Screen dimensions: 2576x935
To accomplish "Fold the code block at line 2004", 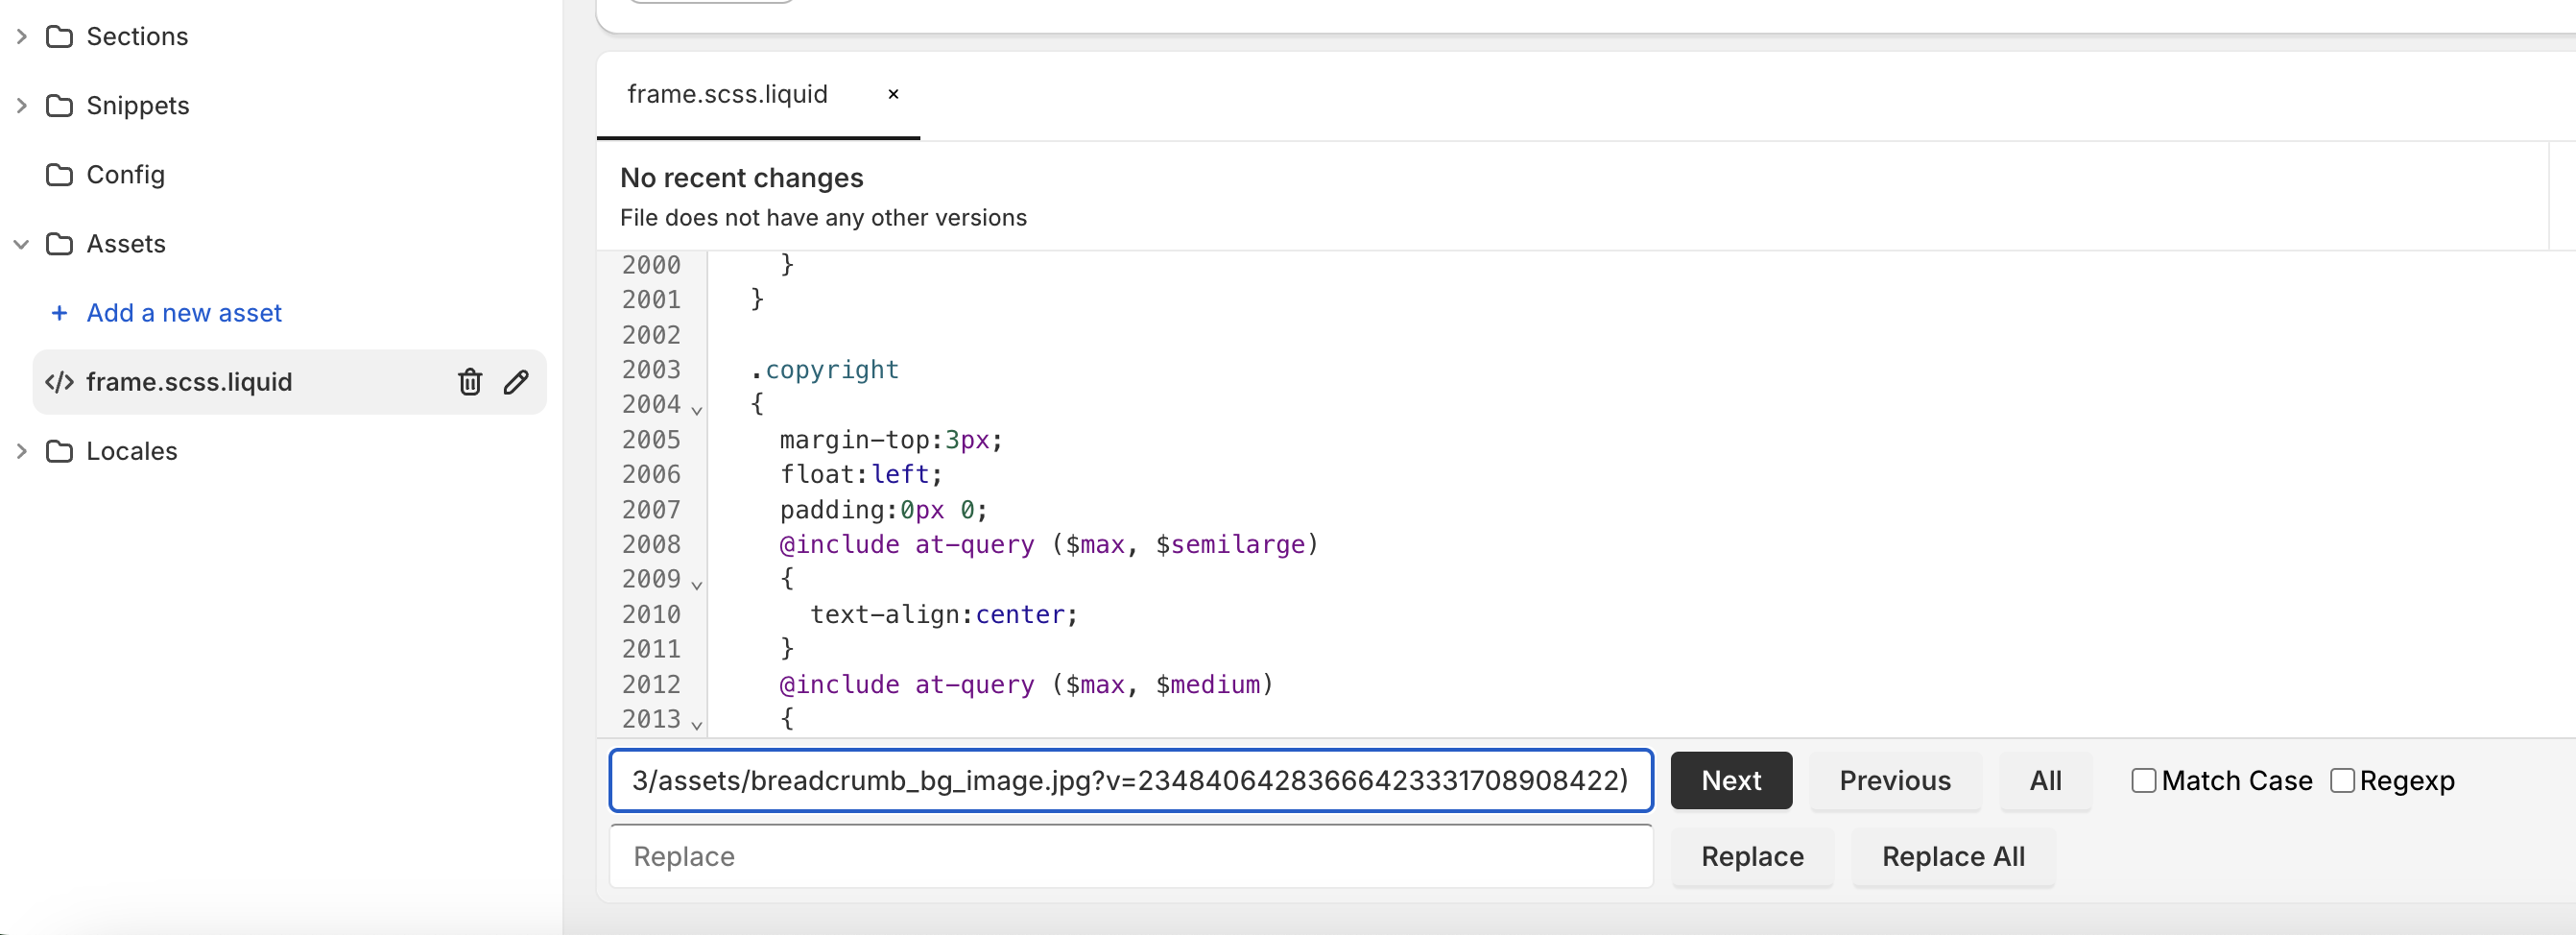I will [697, 409].
